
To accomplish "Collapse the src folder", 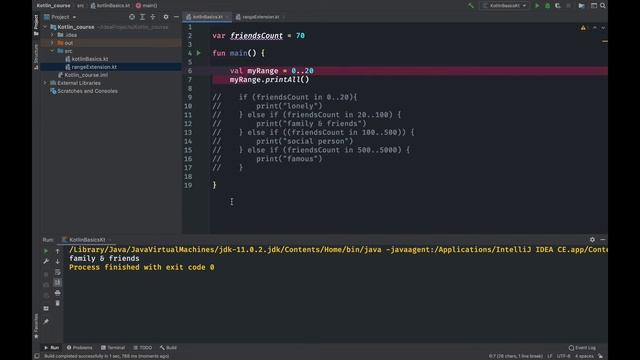I will point(52,51).
